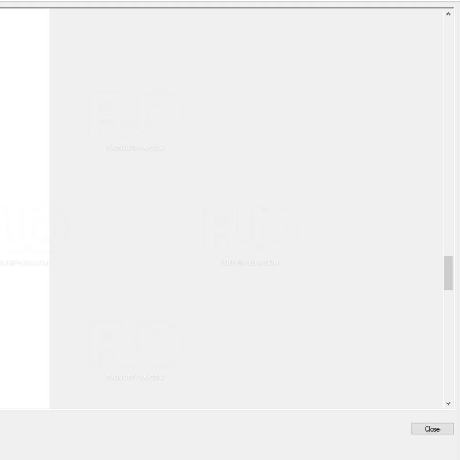
Task: Click the partial FUD watermark at left edge
Action: 33,229
